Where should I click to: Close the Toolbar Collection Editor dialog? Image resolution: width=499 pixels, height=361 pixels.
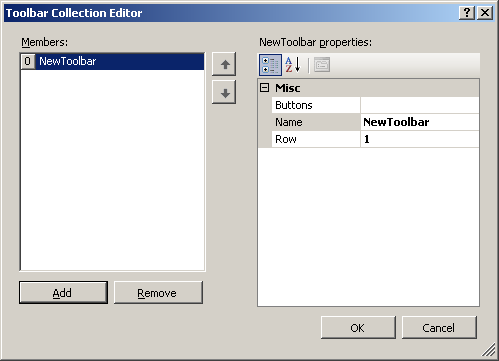point(485,13)
